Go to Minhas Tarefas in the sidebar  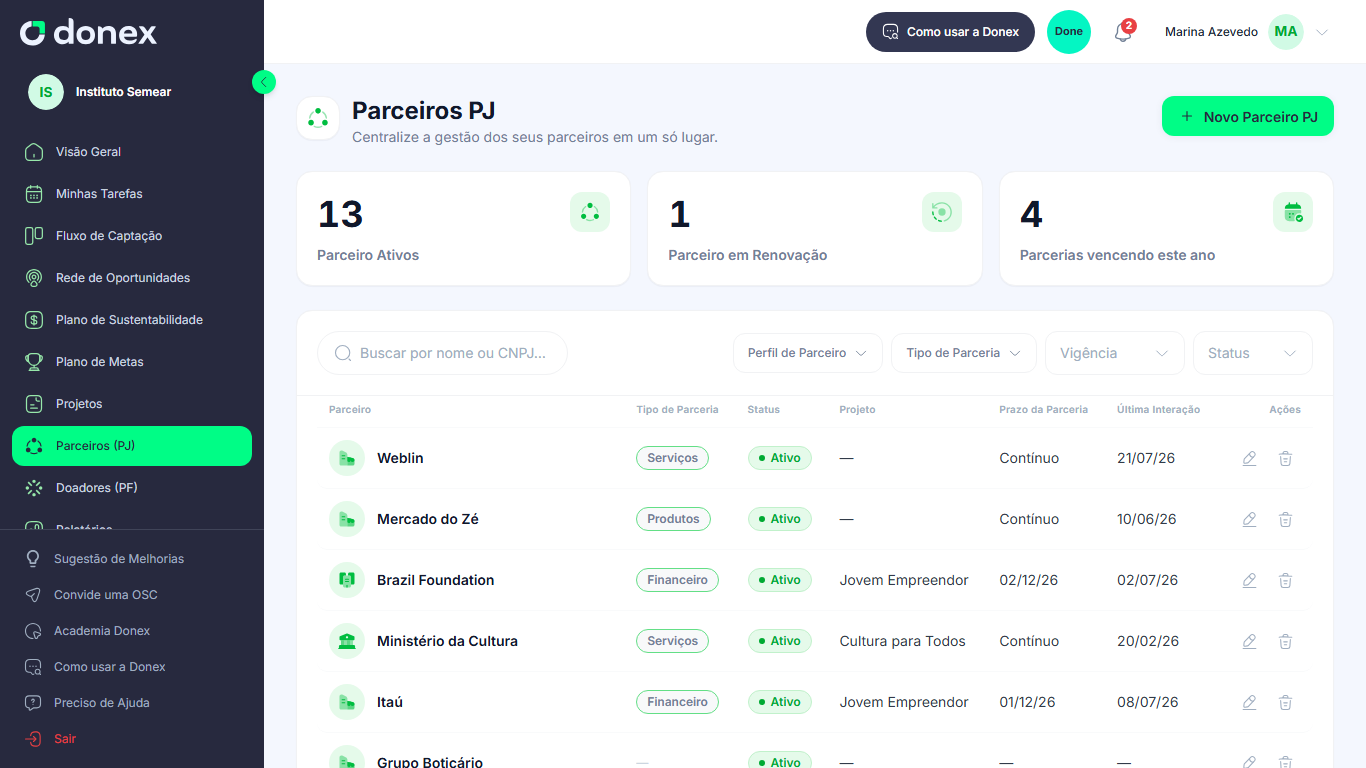point(132,194)
